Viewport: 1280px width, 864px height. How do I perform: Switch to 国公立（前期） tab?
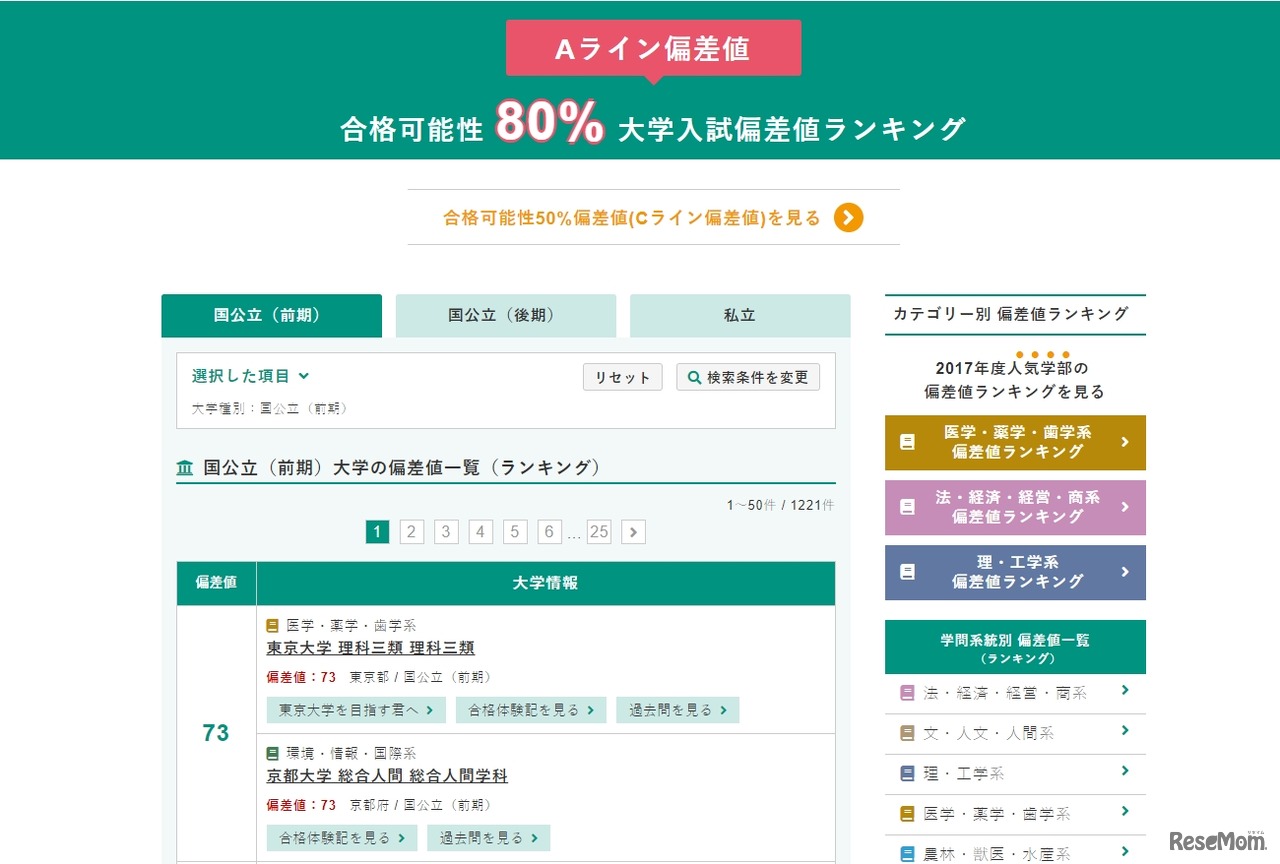pyautogui.click(x=271, y=315)
